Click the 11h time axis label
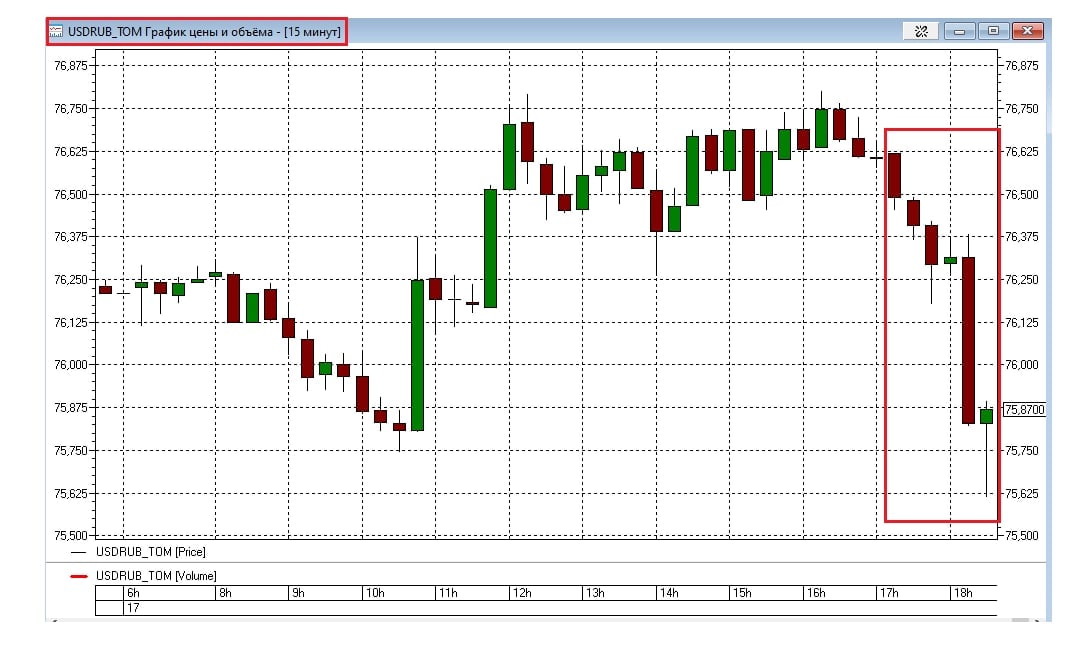The height and width of the screenshot is (648, 1081). point(448,593)
